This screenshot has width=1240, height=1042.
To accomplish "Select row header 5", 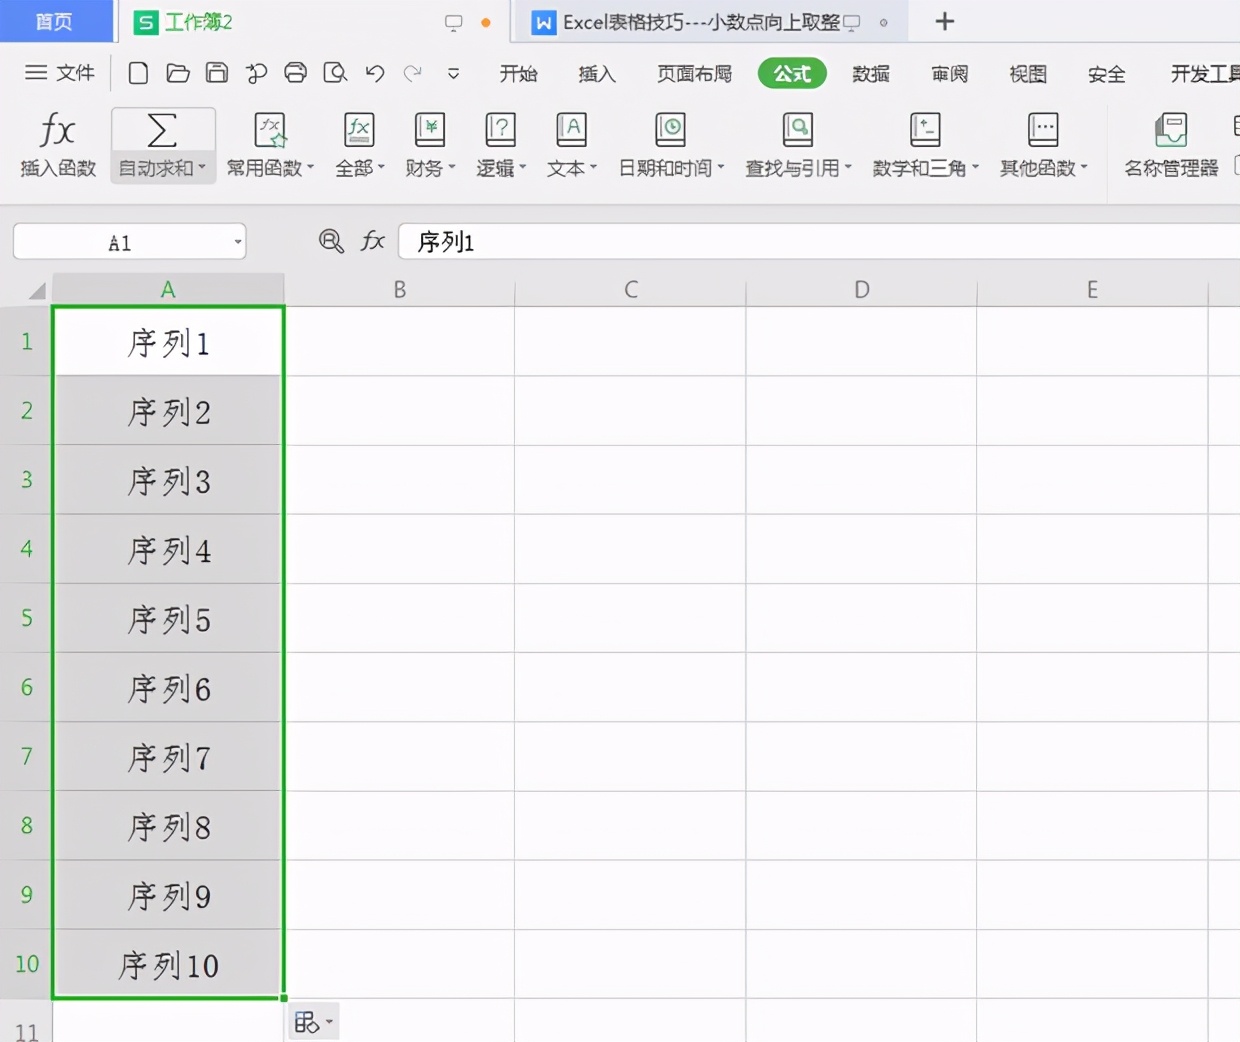I will click(26, 618).
